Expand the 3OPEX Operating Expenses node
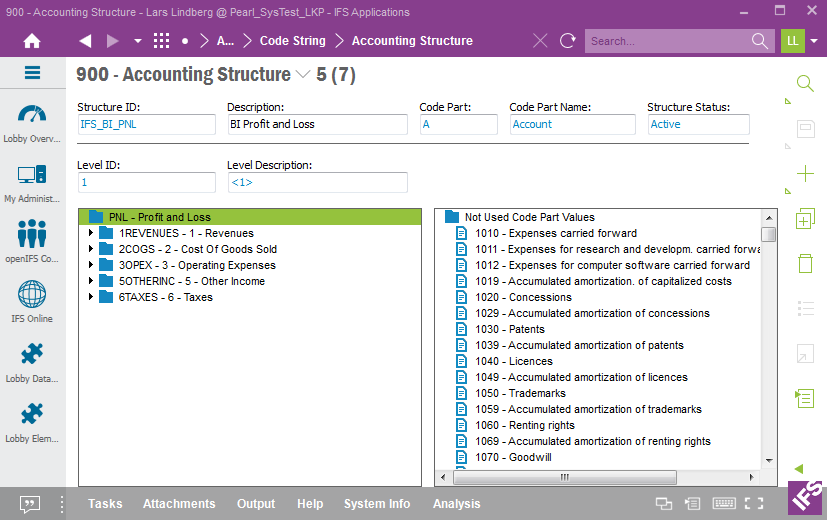The height and width of the screenshot is (520, 827). [92, 265]
